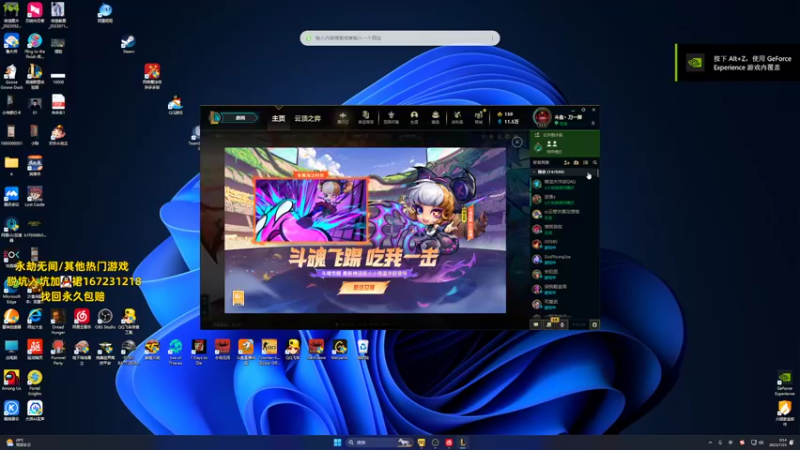
Task: Open the chat bubble icon at client bottom
Action: point(536,324)
